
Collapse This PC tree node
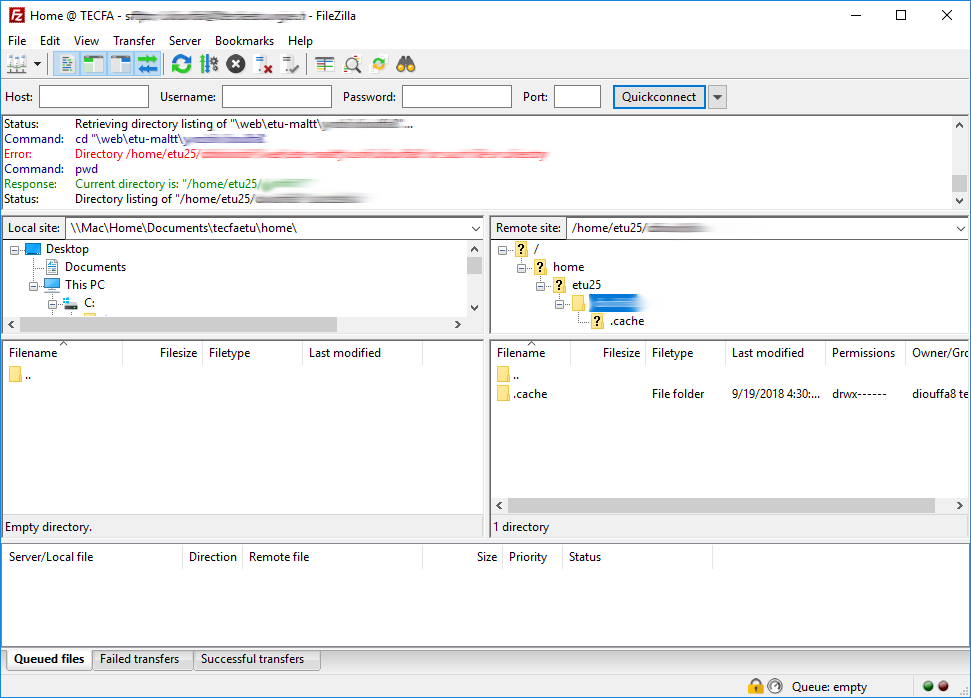click(33, 286)
